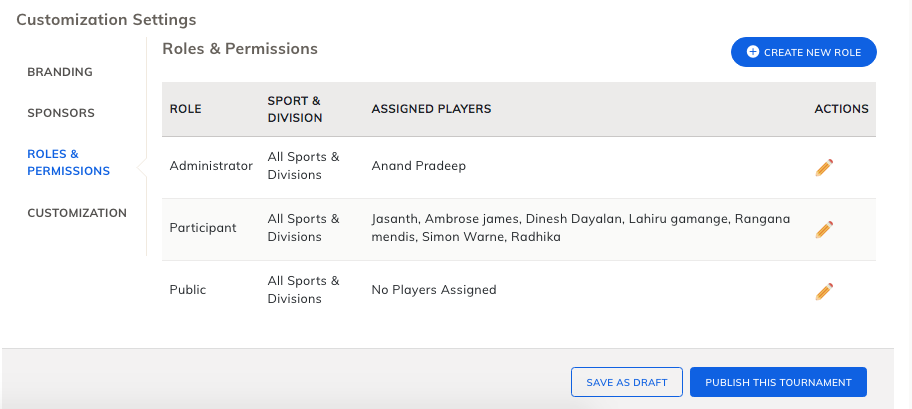The height and width of the screenshot is (409, 912).
Task: Click the plus icon on Create New Role
Action: click(x=753, y=52)
